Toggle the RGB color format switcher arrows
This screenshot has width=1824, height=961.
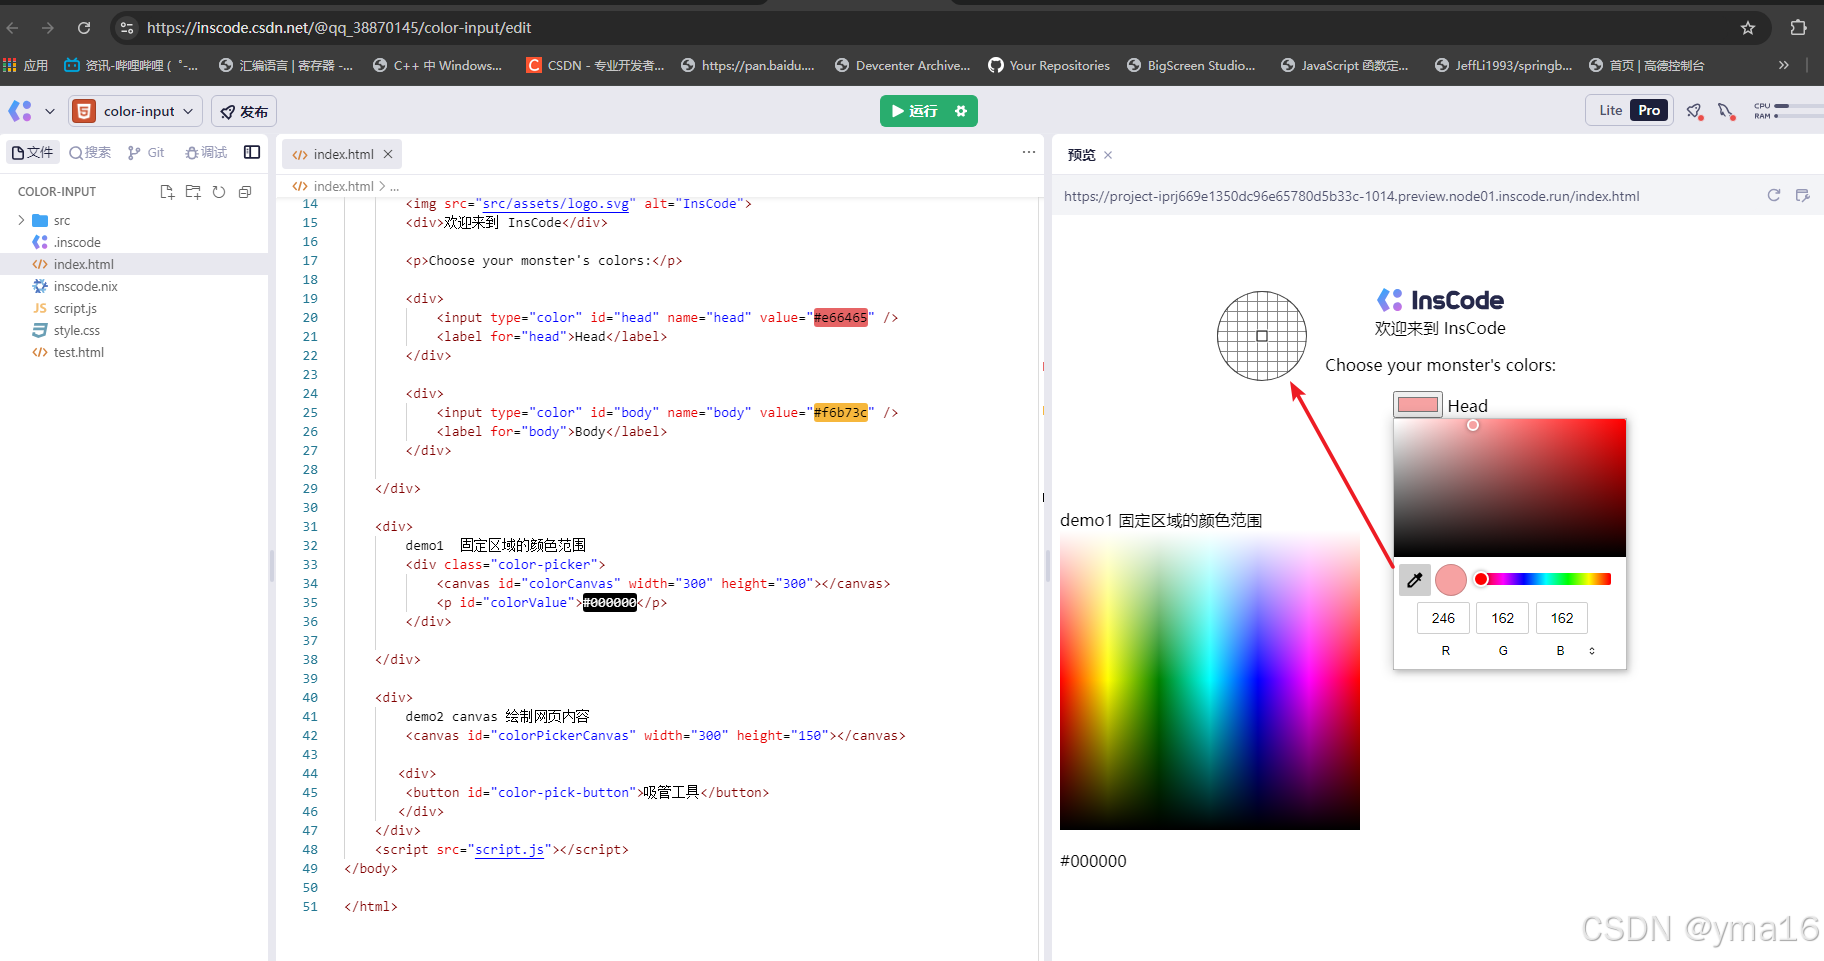coord(1592,651)
